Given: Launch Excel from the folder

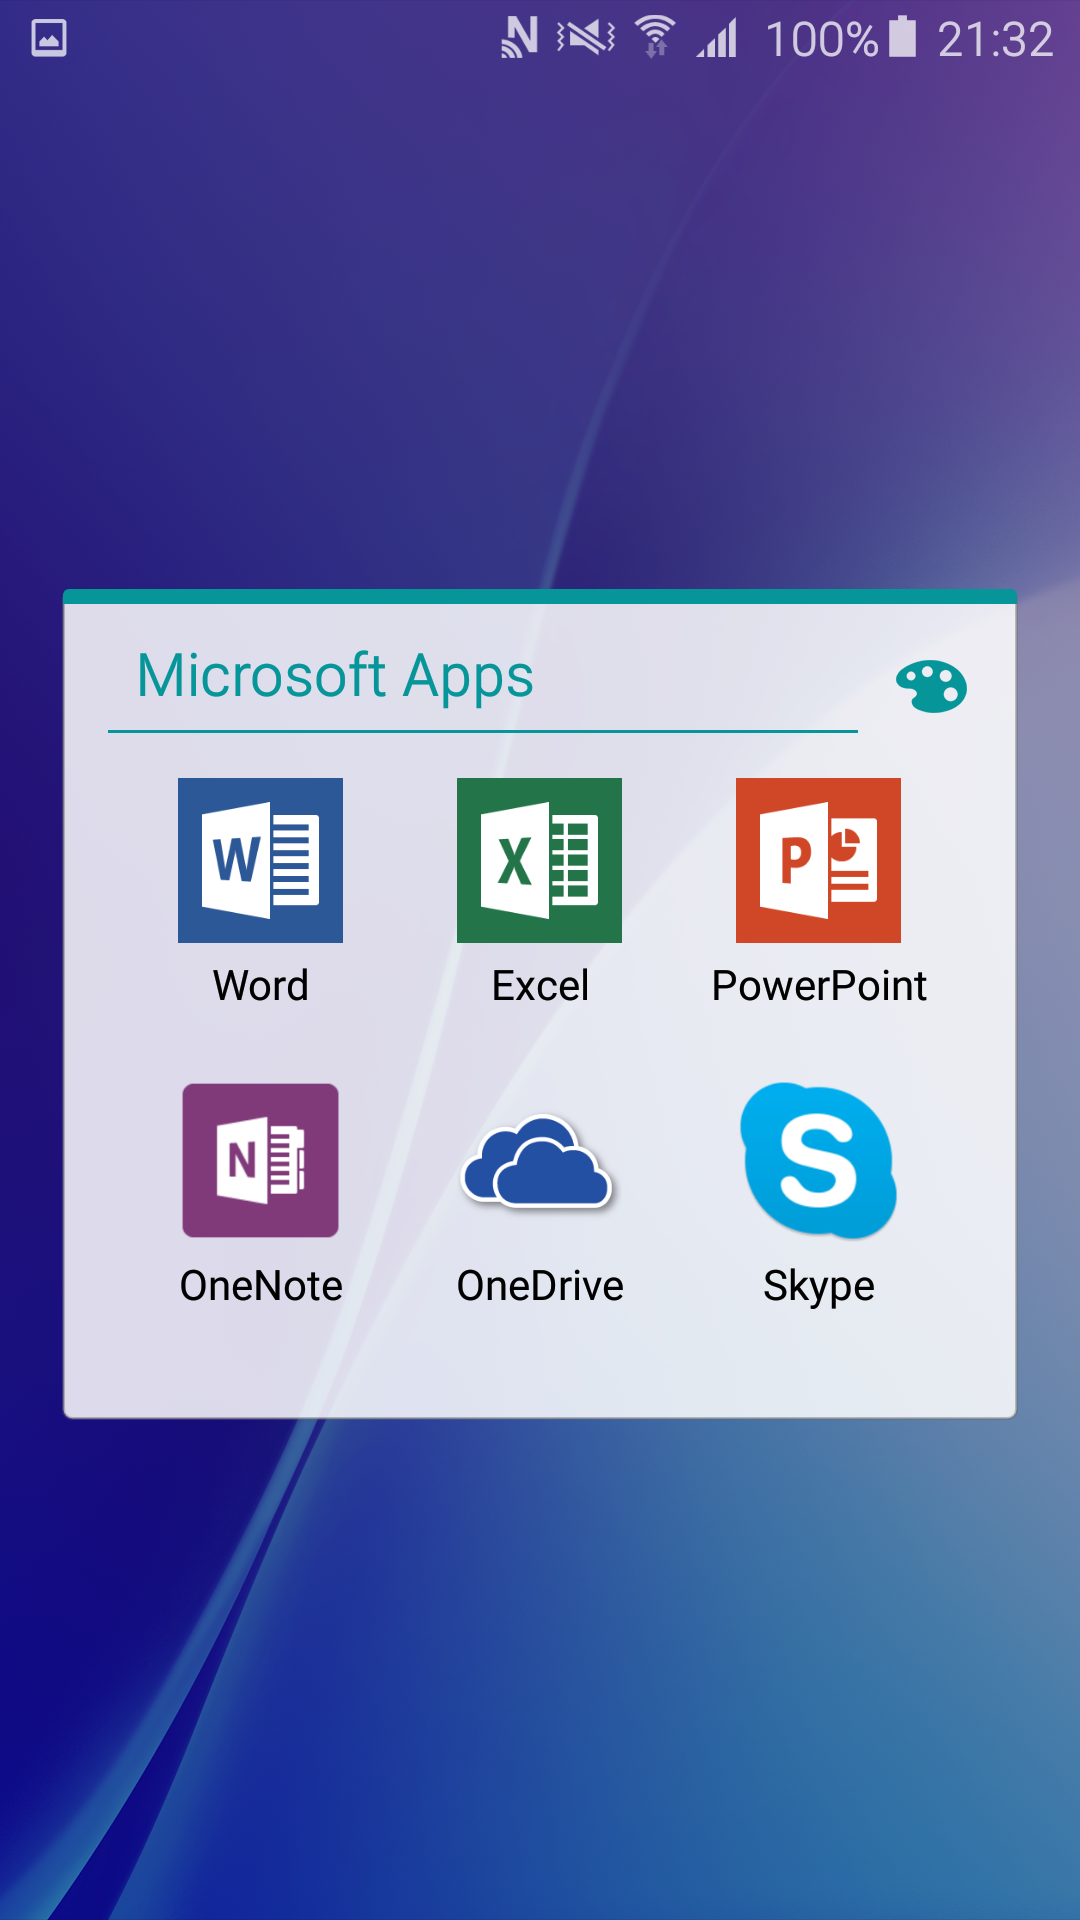Looking at the screenshot, I should coord(539,860).
